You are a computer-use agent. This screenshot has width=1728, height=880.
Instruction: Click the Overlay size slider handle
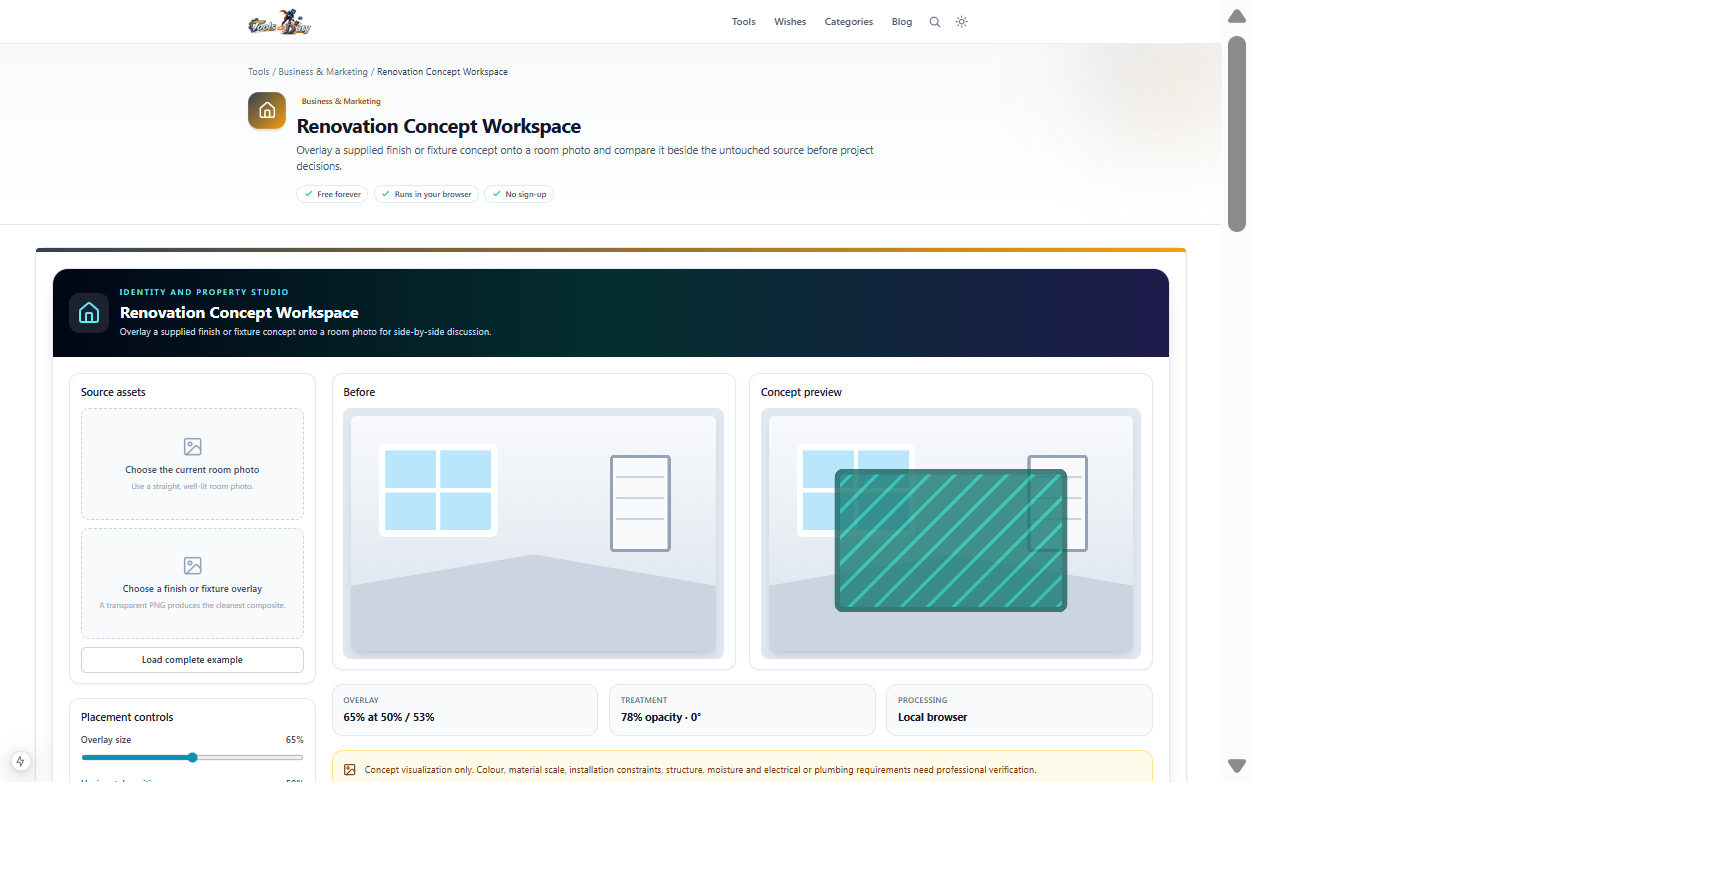(x=193, y=758)
